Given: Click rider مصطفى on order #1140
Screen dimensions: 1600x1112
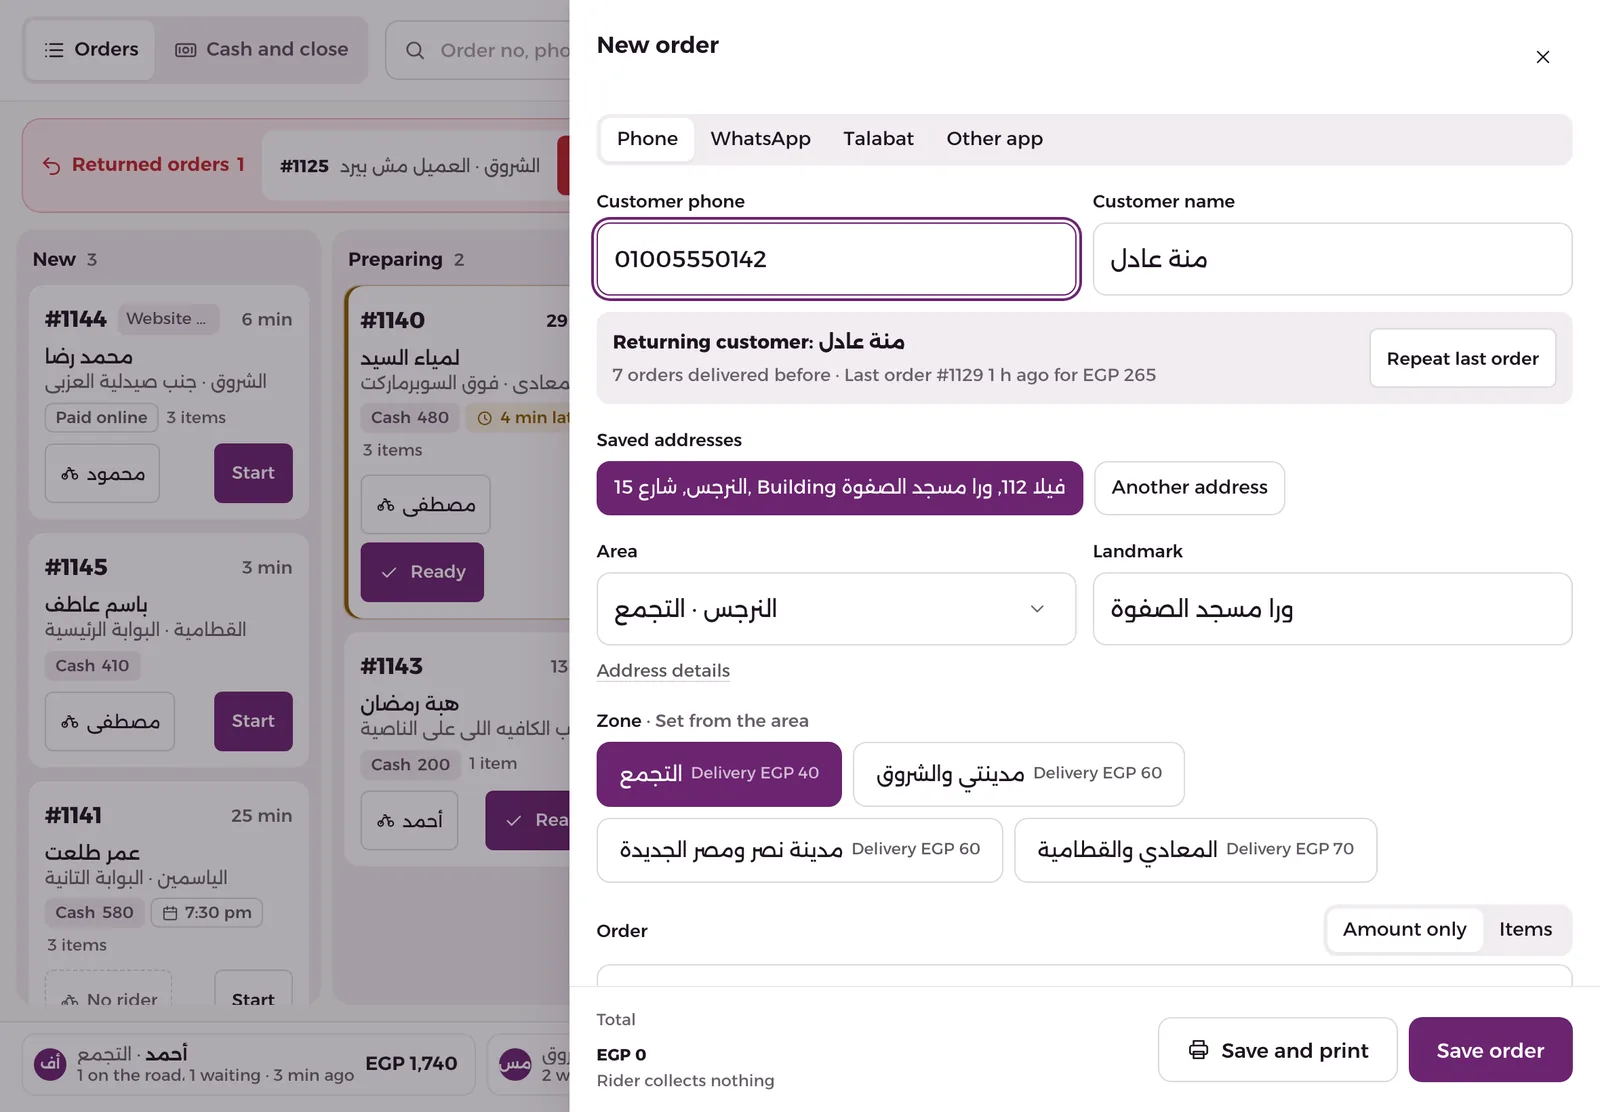Looking at the screenshot, I should (425, 505).
